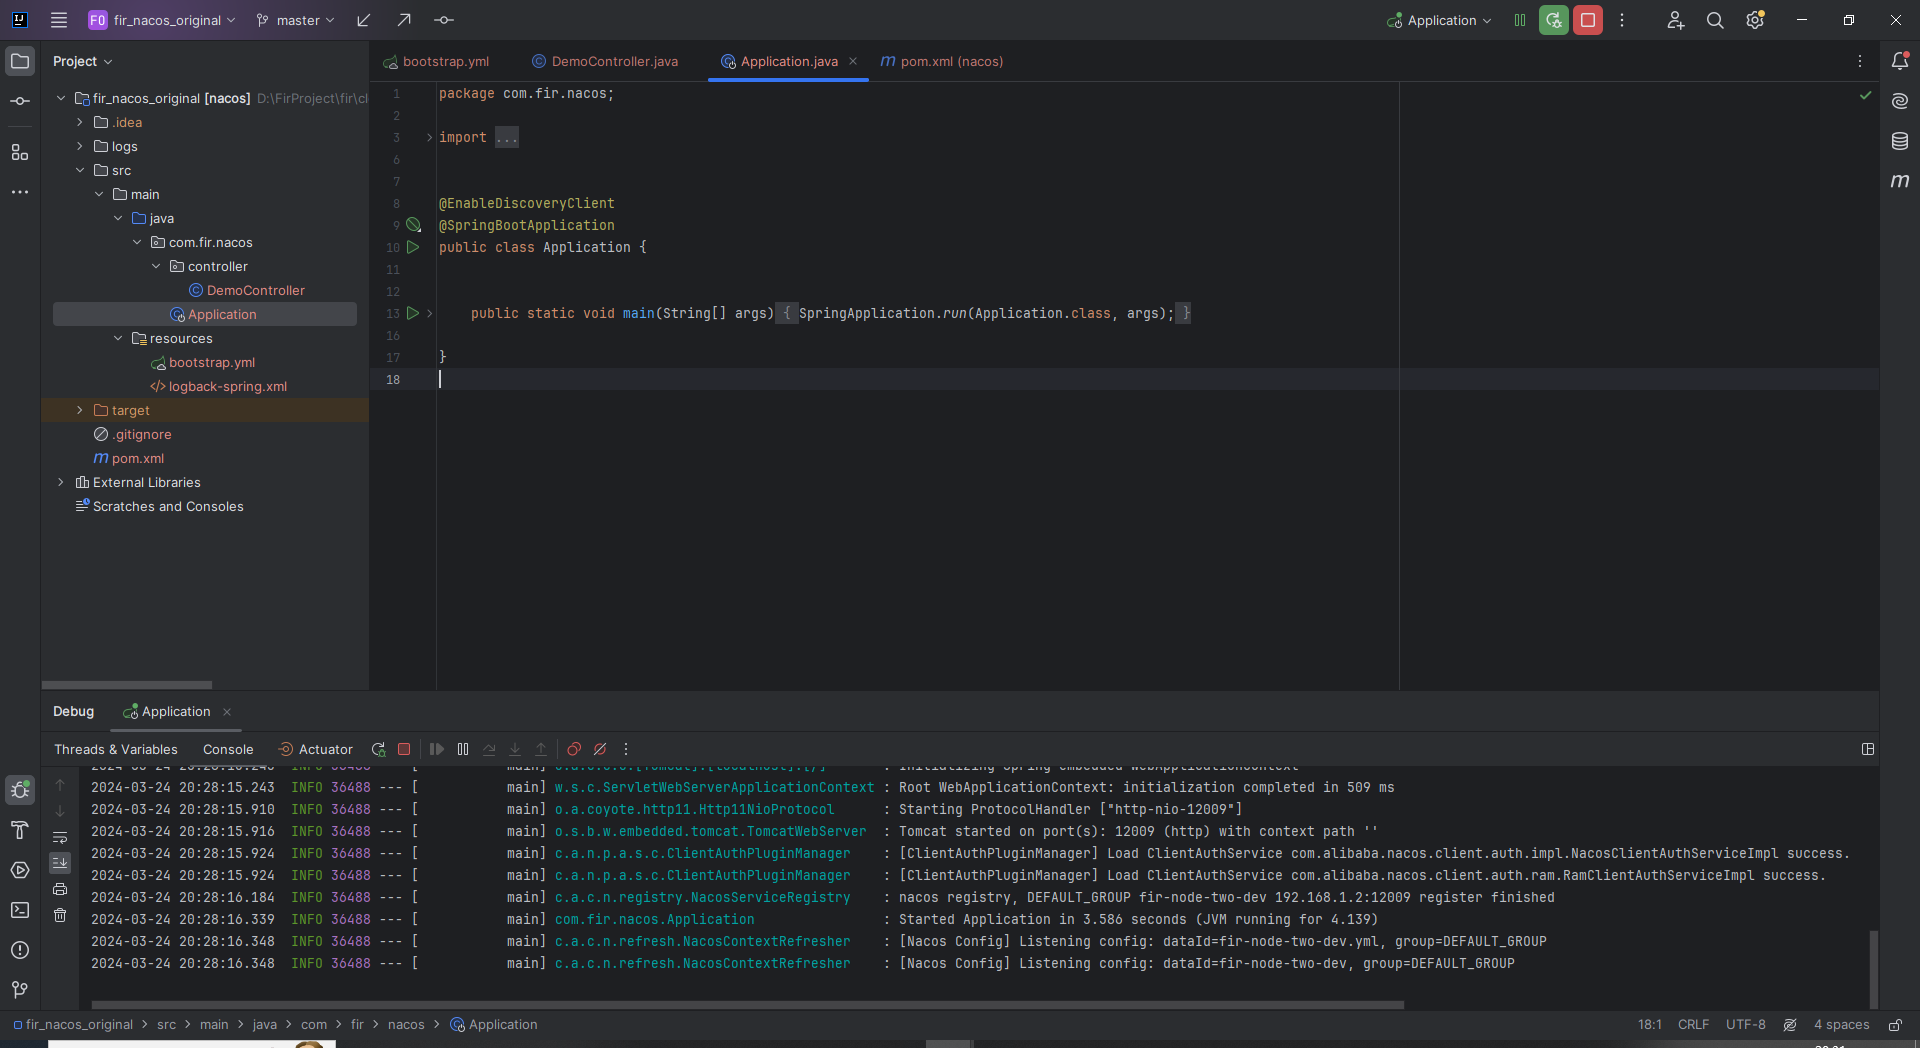Viewport: 1920px width, 1048px height.
Task: Open the main hamburger menu
Action: point(59,20)
